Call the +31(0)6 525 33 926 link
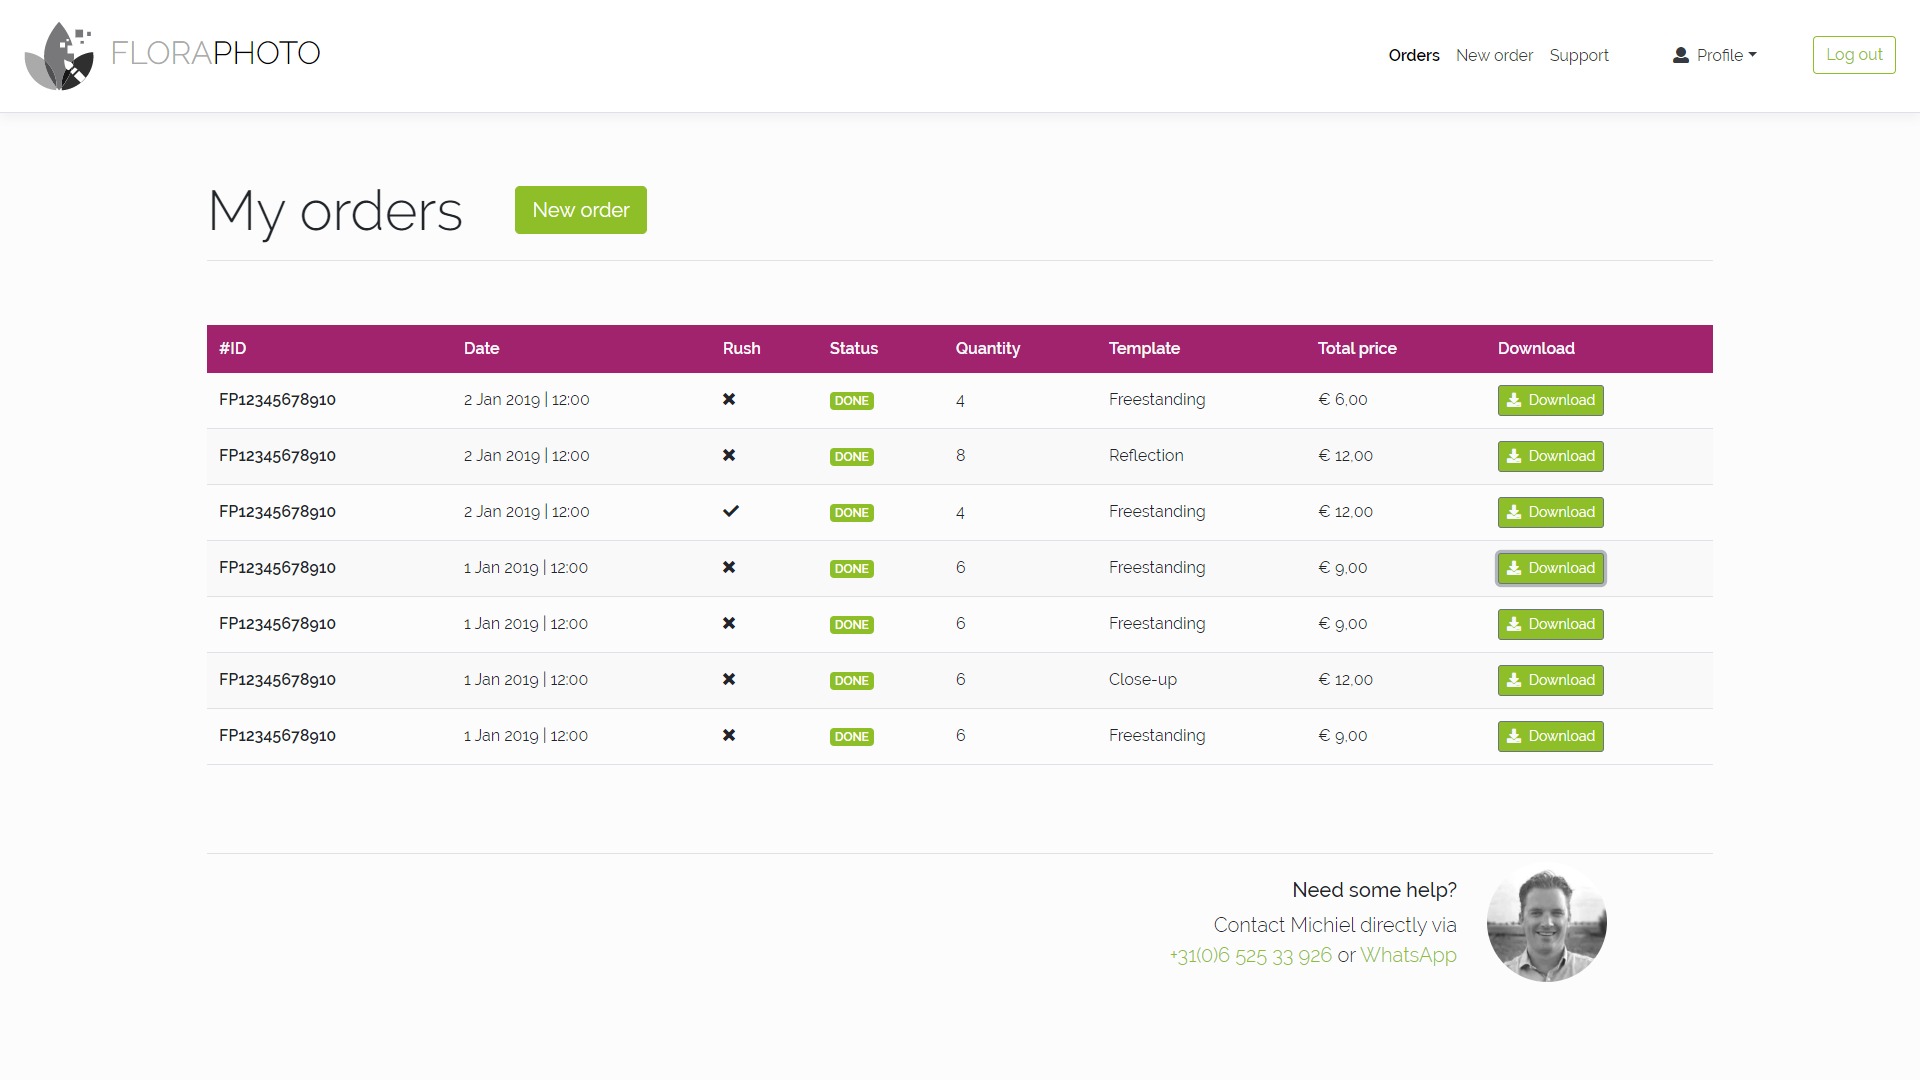Screen dimensions: 1920x1080 point(1250,956)
